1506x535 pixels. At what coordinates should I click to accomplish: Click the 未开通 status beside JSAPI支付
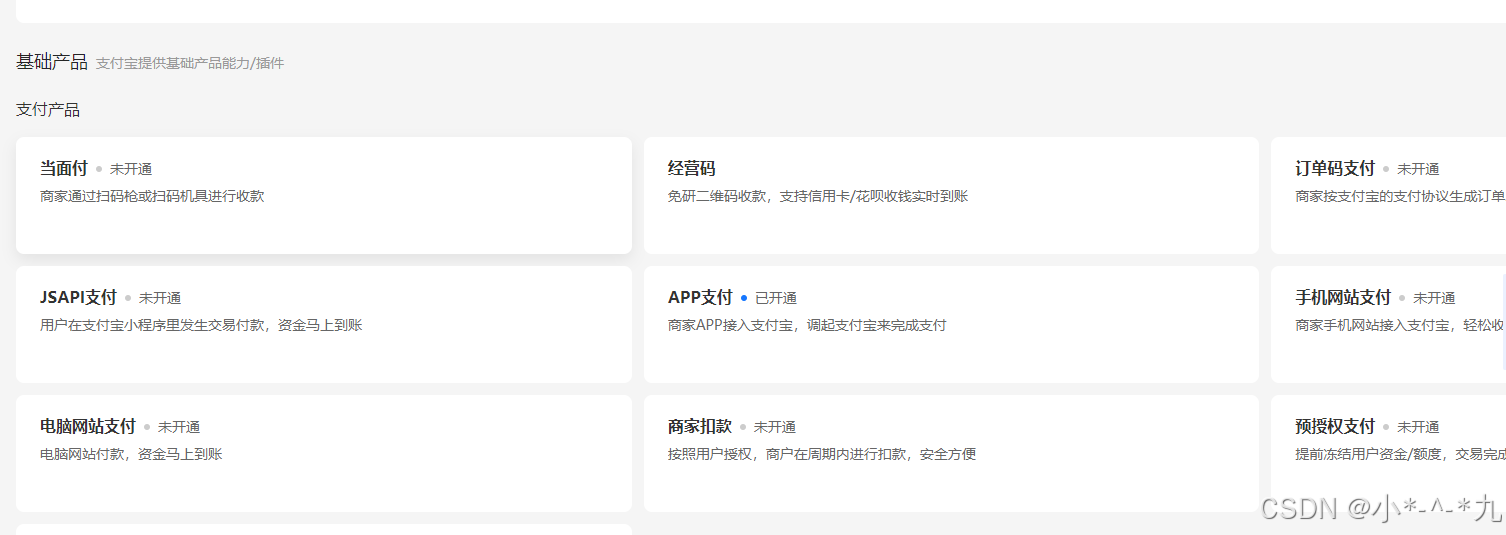pos(160,298)
